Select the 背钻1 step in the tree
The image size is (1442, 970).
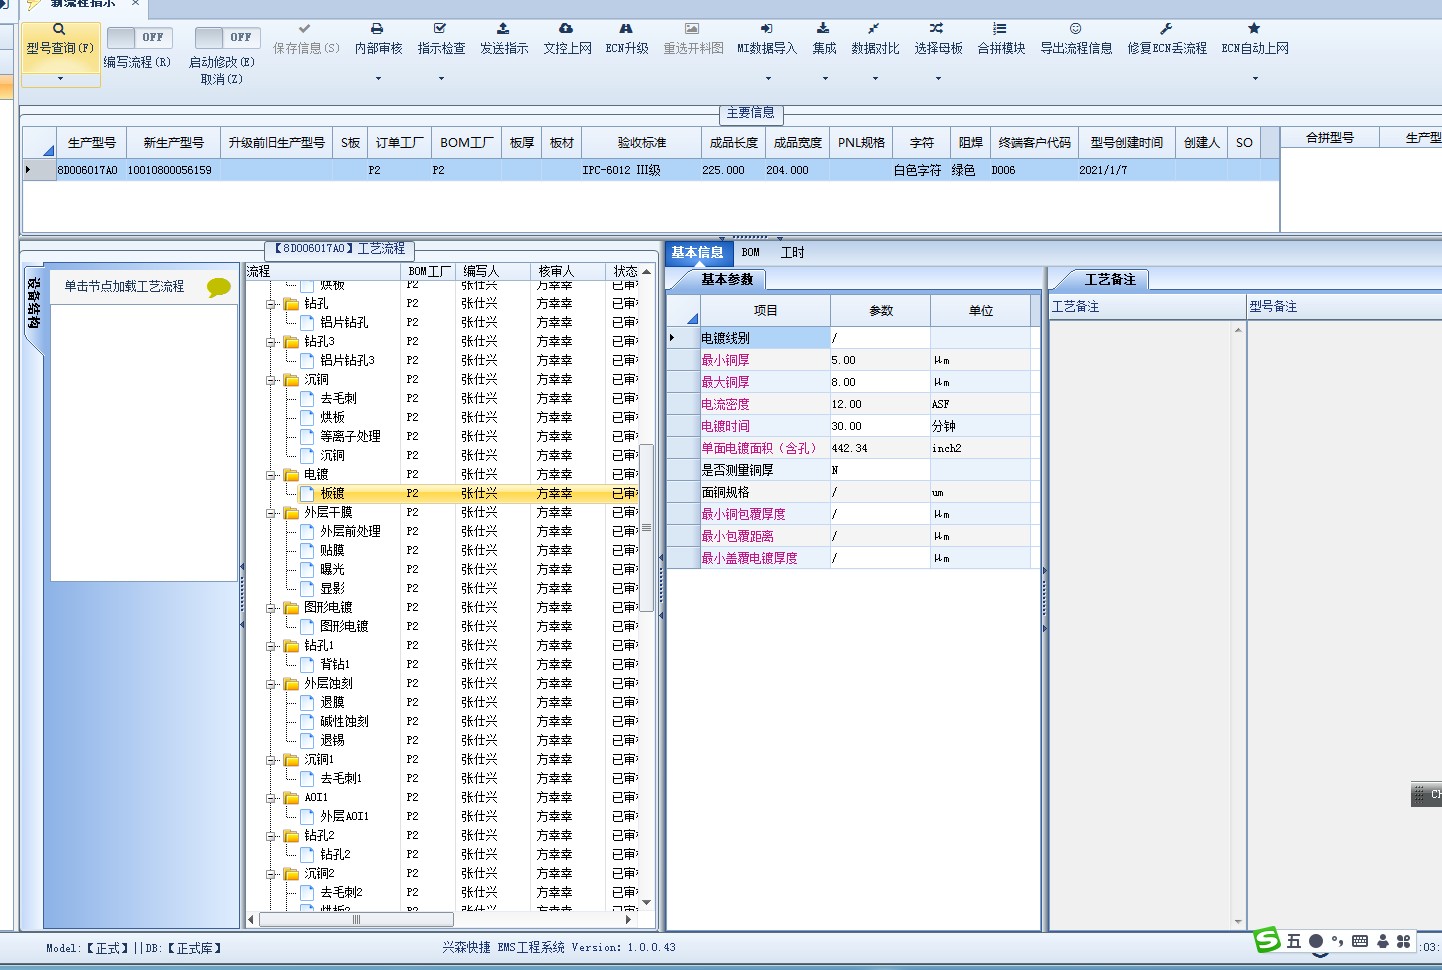pyautogui.click(x=335, y=665)
